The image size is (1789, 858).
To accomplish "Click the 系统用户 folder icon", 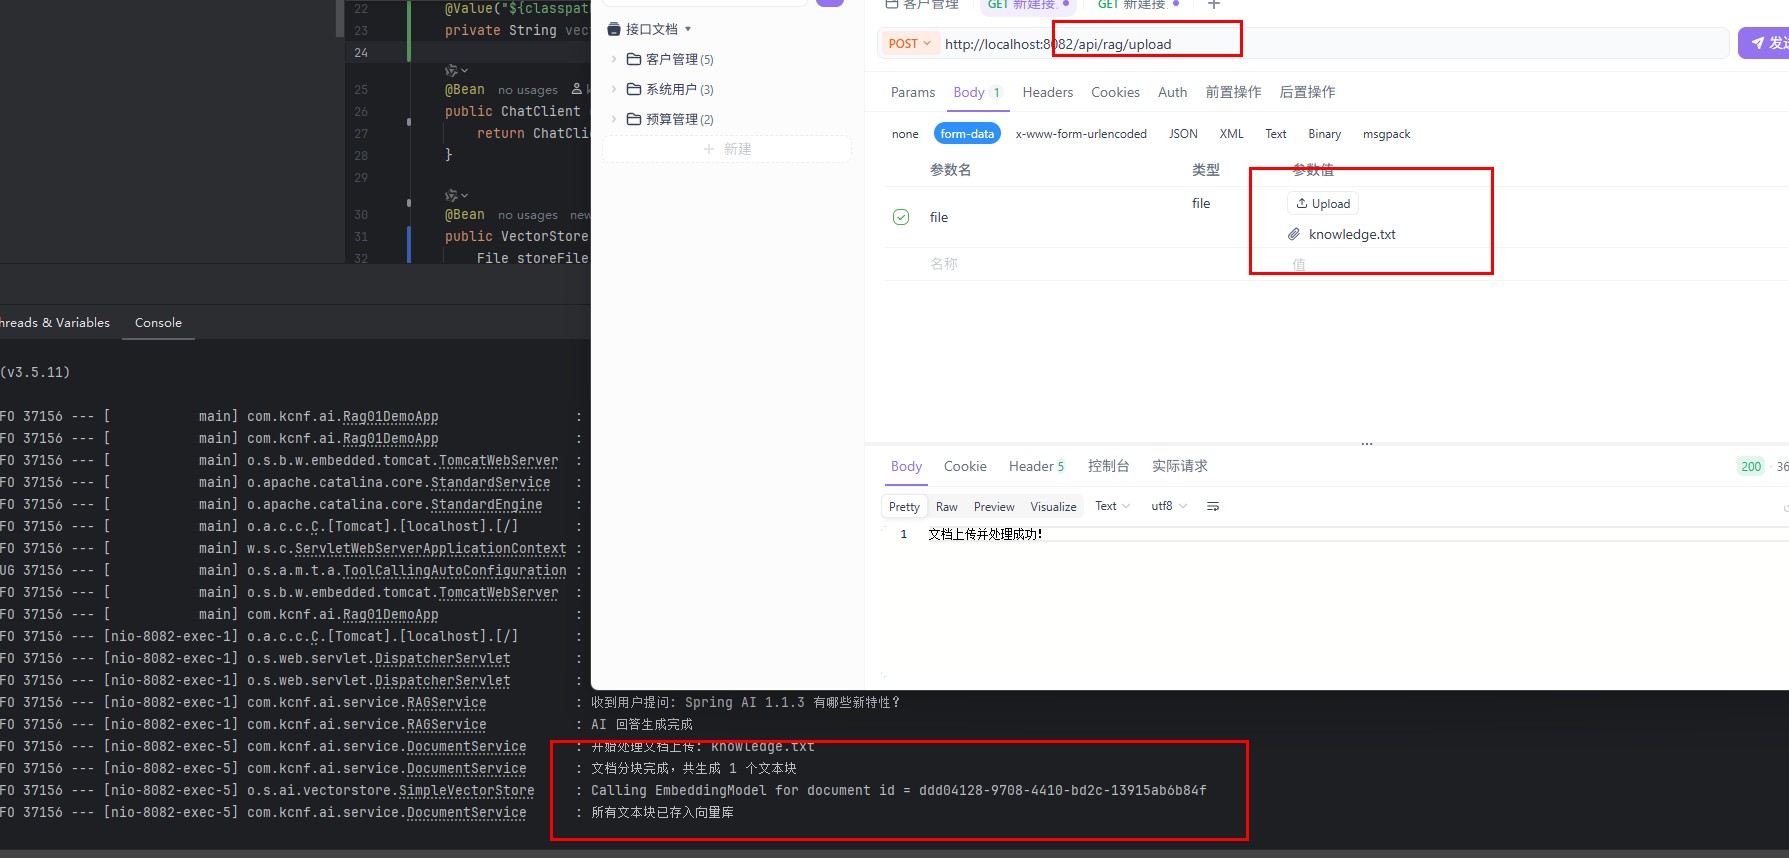I will [x=633, y=89].
